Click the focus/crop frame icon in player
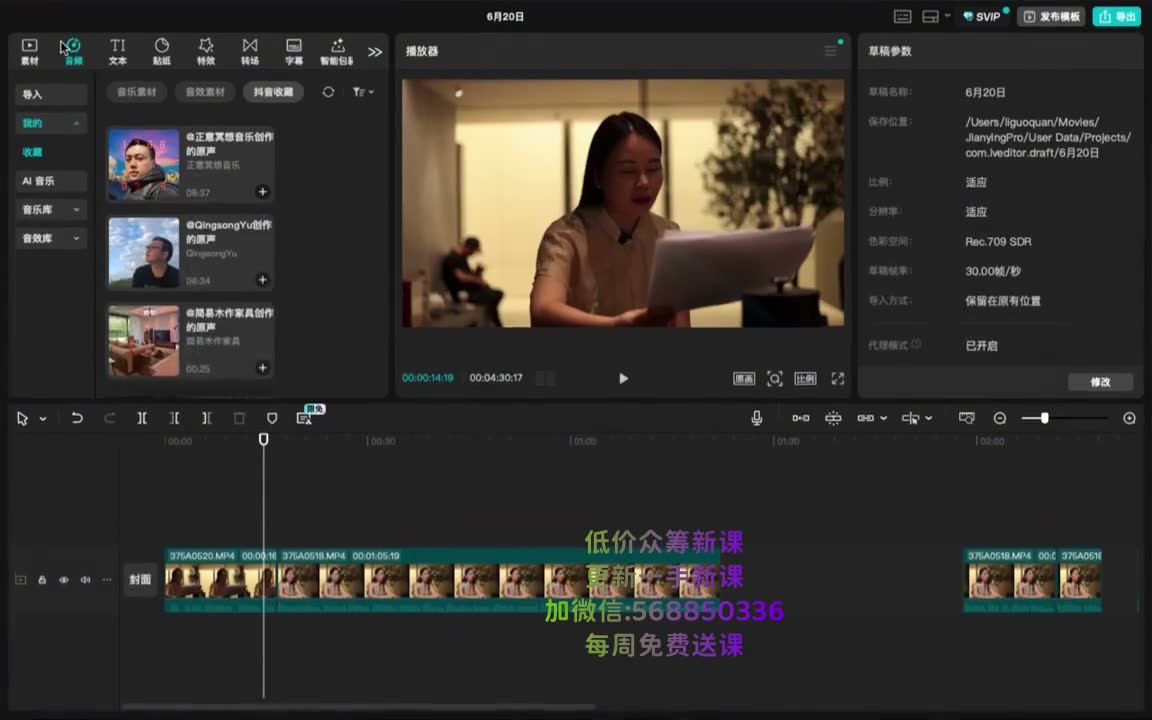 (x=774, y=378)
